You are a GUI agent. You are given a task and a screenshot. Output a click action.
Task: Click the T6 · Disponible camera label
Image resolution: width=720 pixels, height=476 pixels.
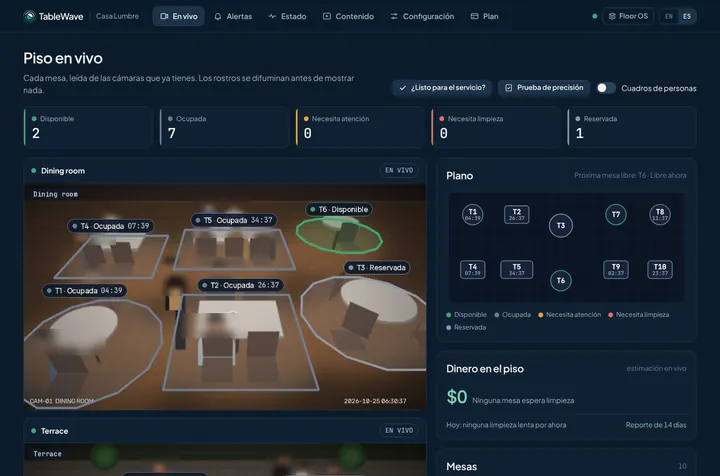coord(339,209)
